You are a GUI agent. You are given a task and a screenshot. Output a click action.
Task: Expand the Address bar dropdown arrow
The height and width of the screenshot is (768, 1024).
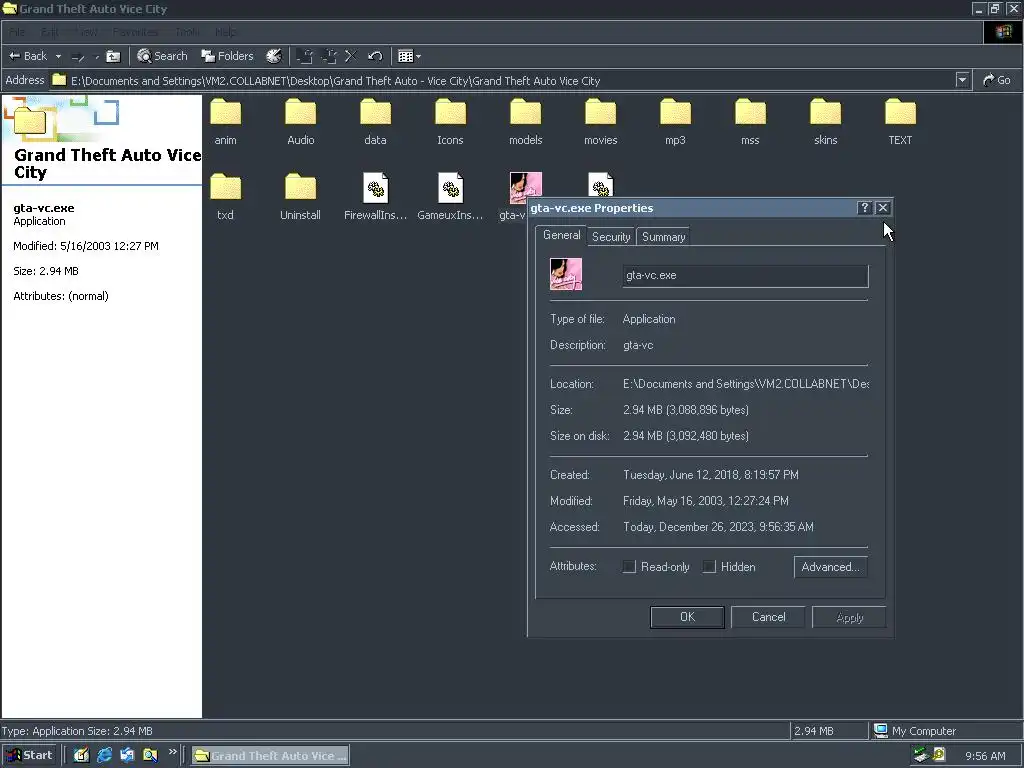962,80
